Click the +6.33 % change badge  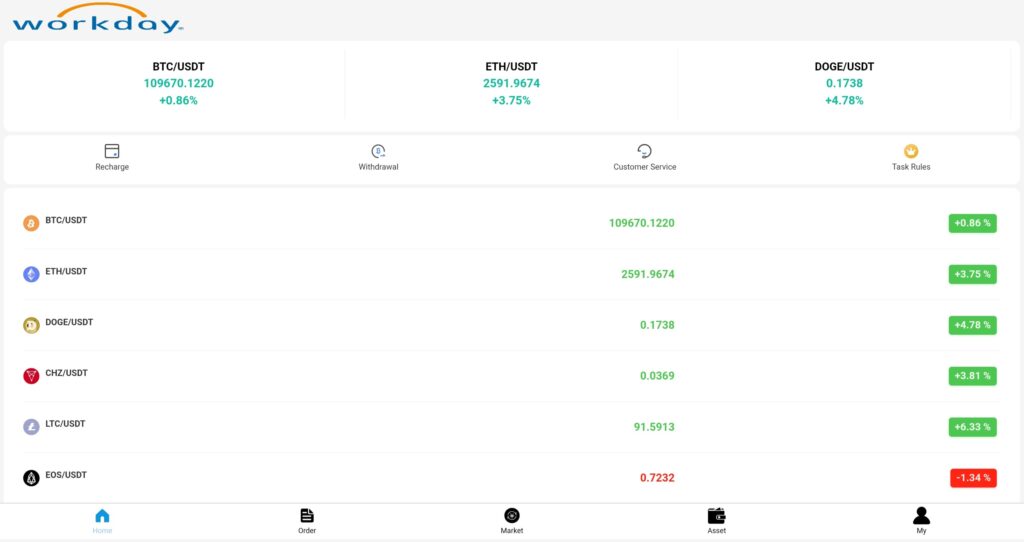[972, 427]
